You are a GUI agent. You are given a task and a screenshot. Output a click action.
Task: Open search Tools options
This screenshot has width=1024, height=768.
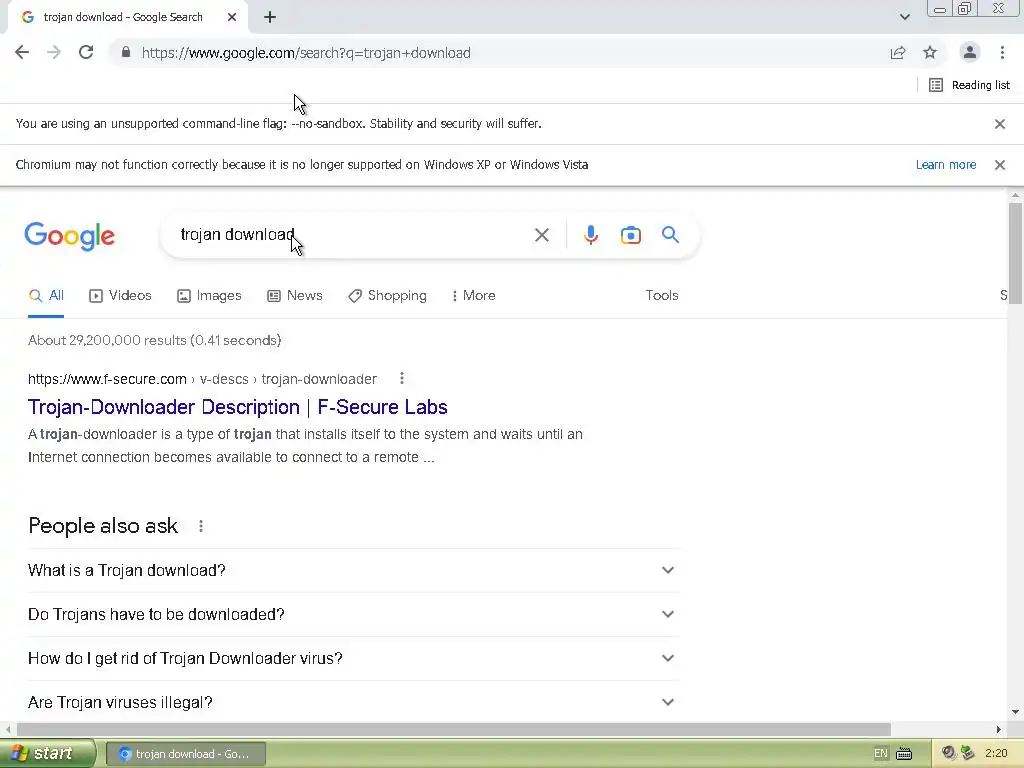point(662,295)
